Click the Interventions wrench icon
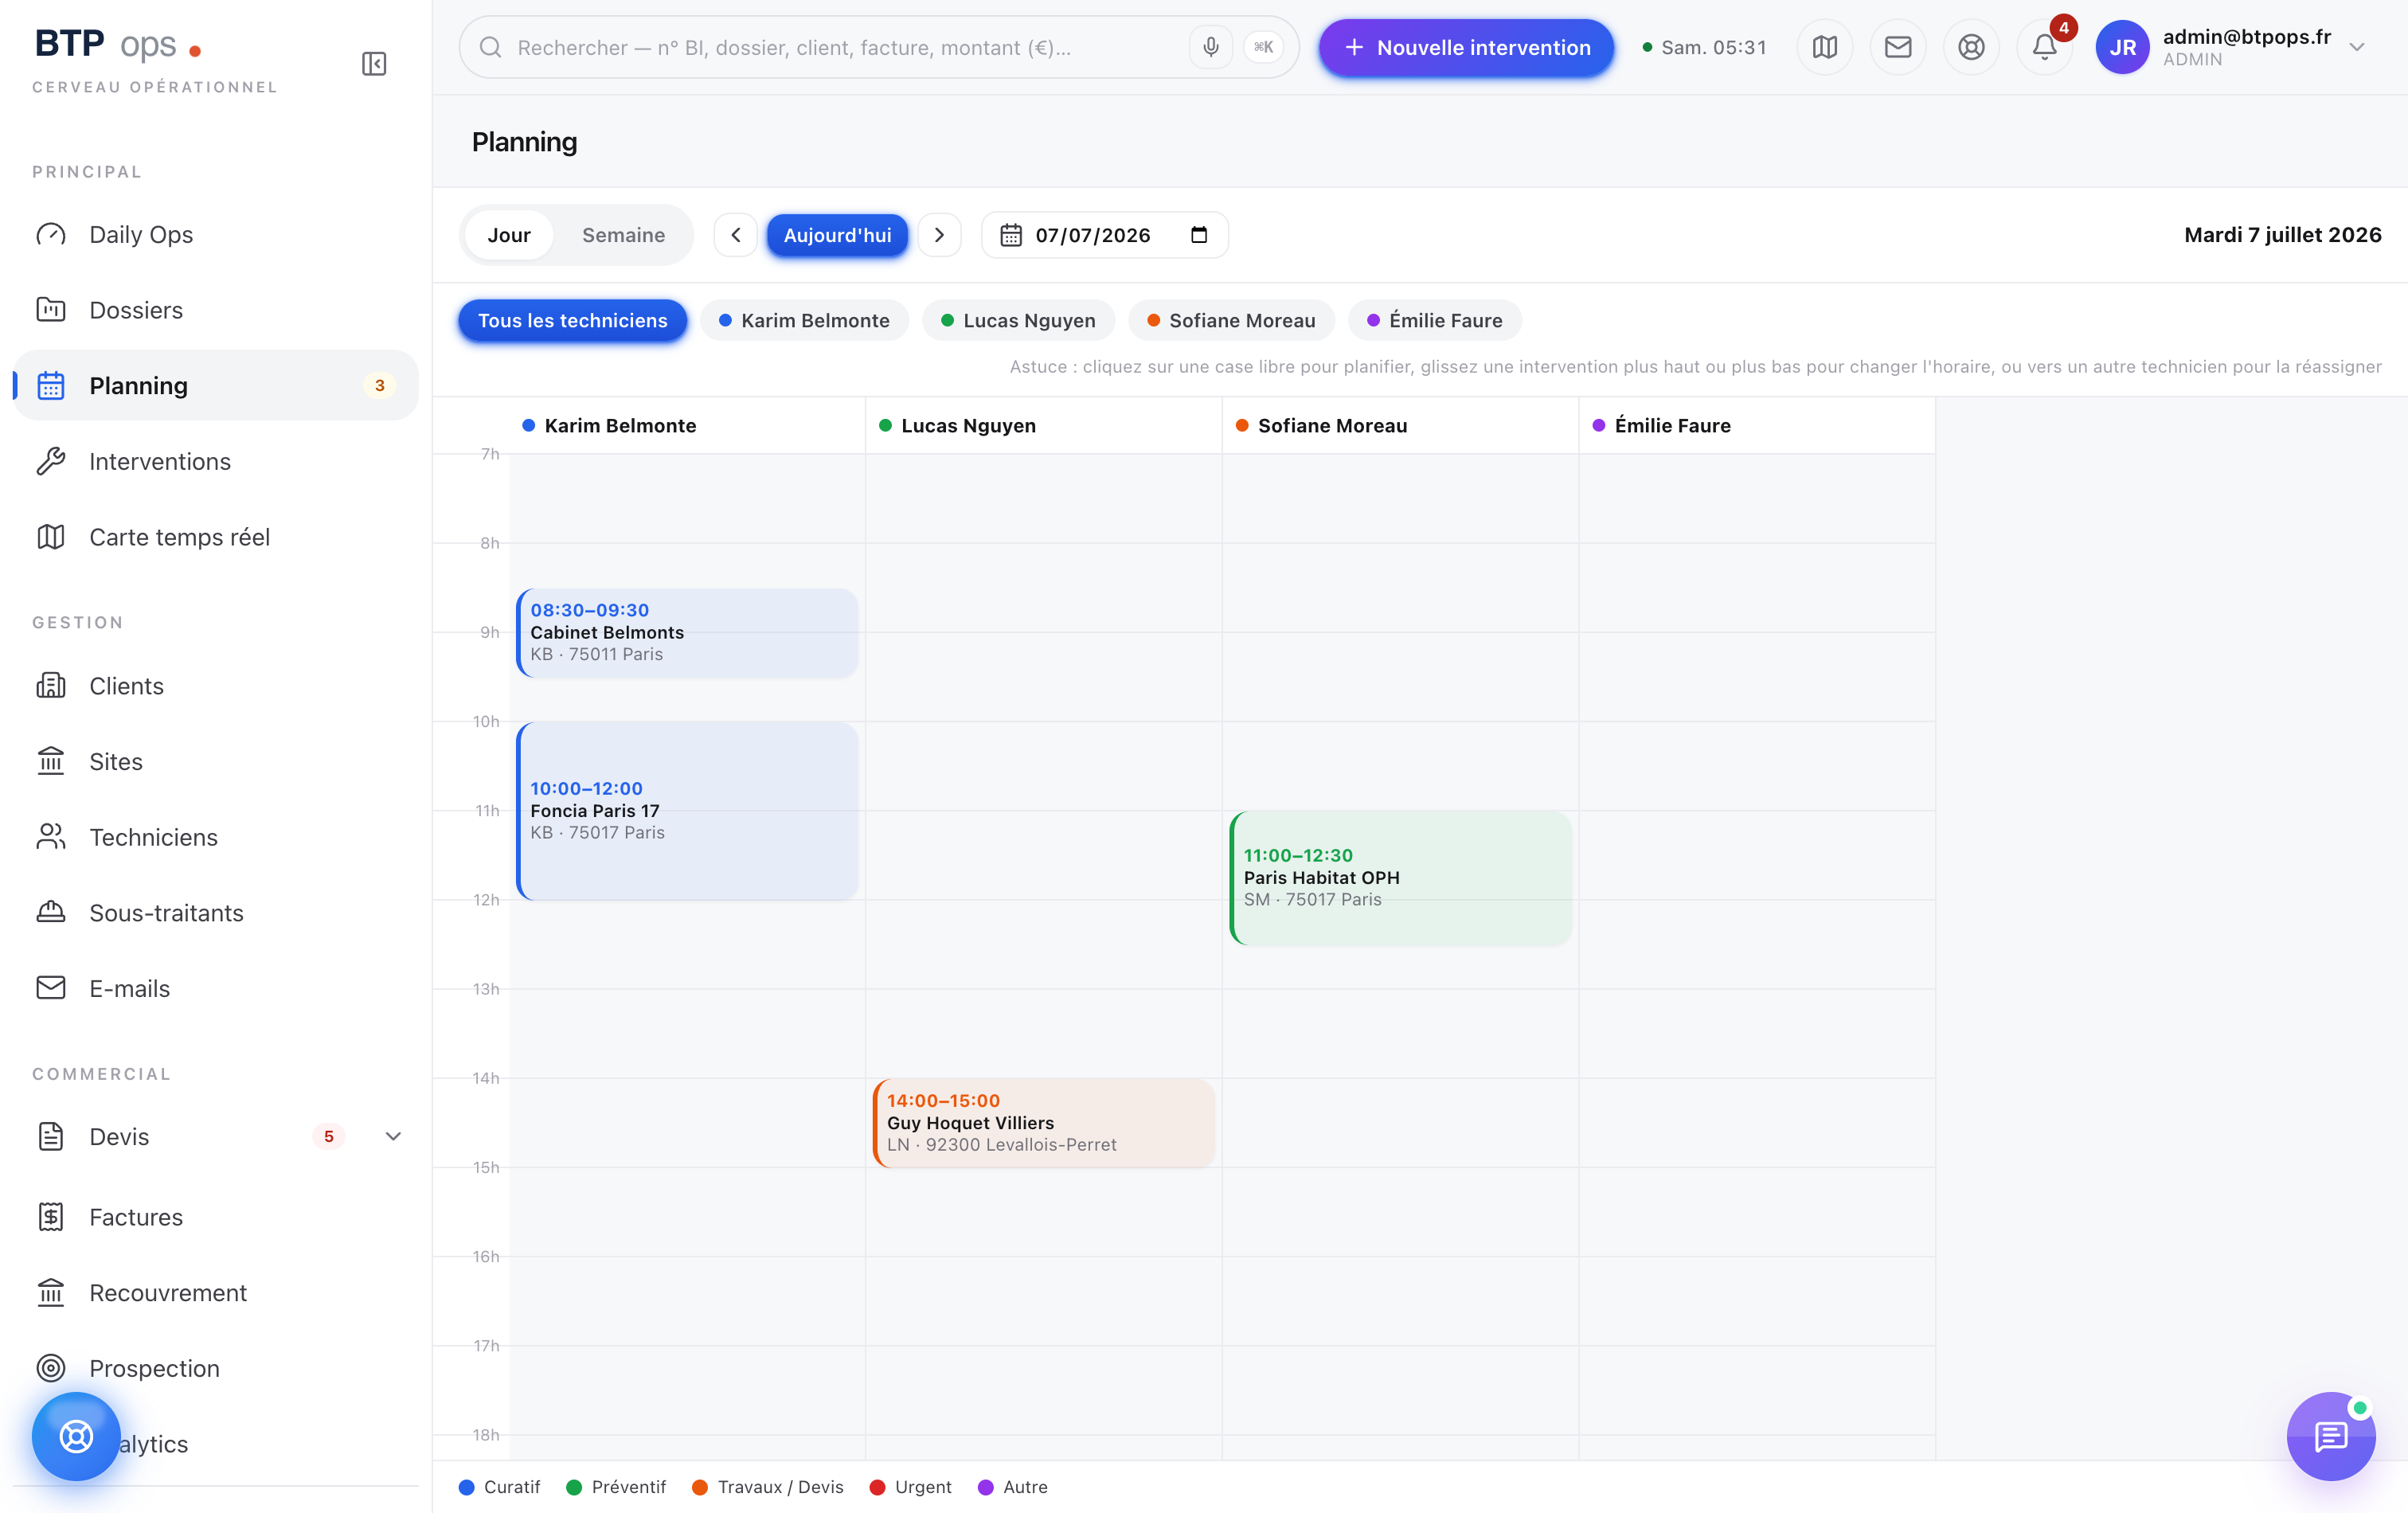Viewport: 2408px width, 1513px height. 51,461
